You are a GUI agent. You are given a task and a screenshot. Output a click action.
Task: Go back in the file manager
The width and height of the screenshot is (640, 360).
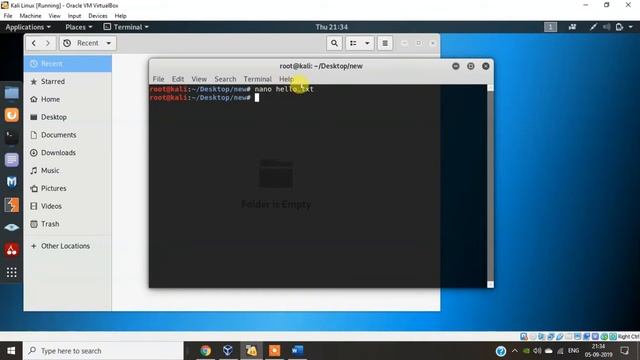pos(34,43)
